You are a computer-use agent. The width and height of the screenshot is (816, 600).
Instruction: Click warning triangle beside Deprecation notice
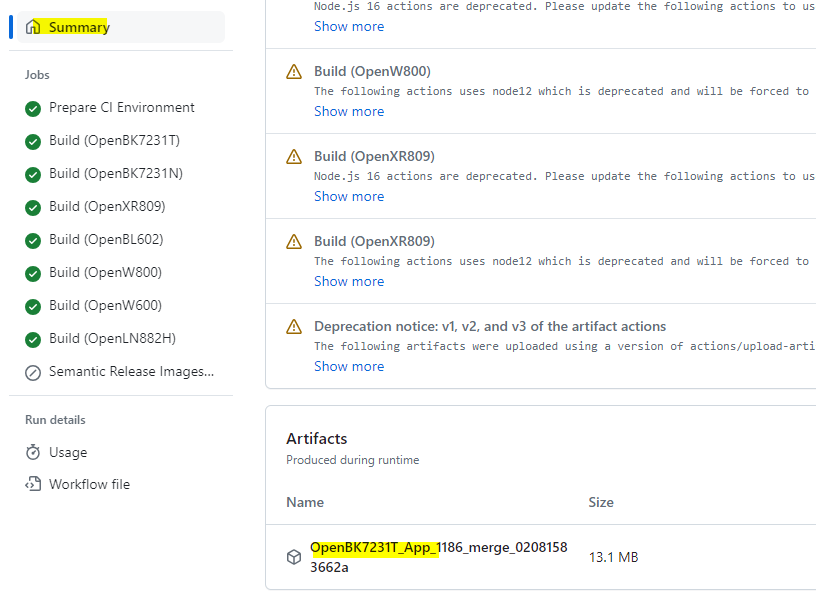[294, 327]
